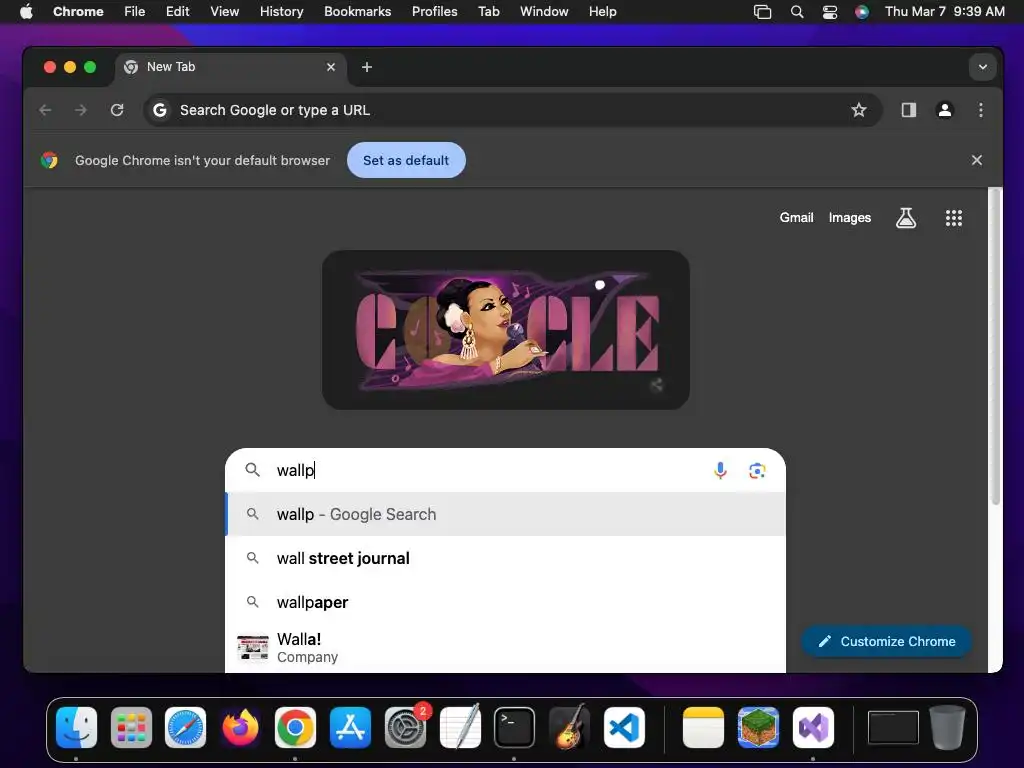
Task: Launch Firefox from the Dock
Action: click(x=240, y=728)
